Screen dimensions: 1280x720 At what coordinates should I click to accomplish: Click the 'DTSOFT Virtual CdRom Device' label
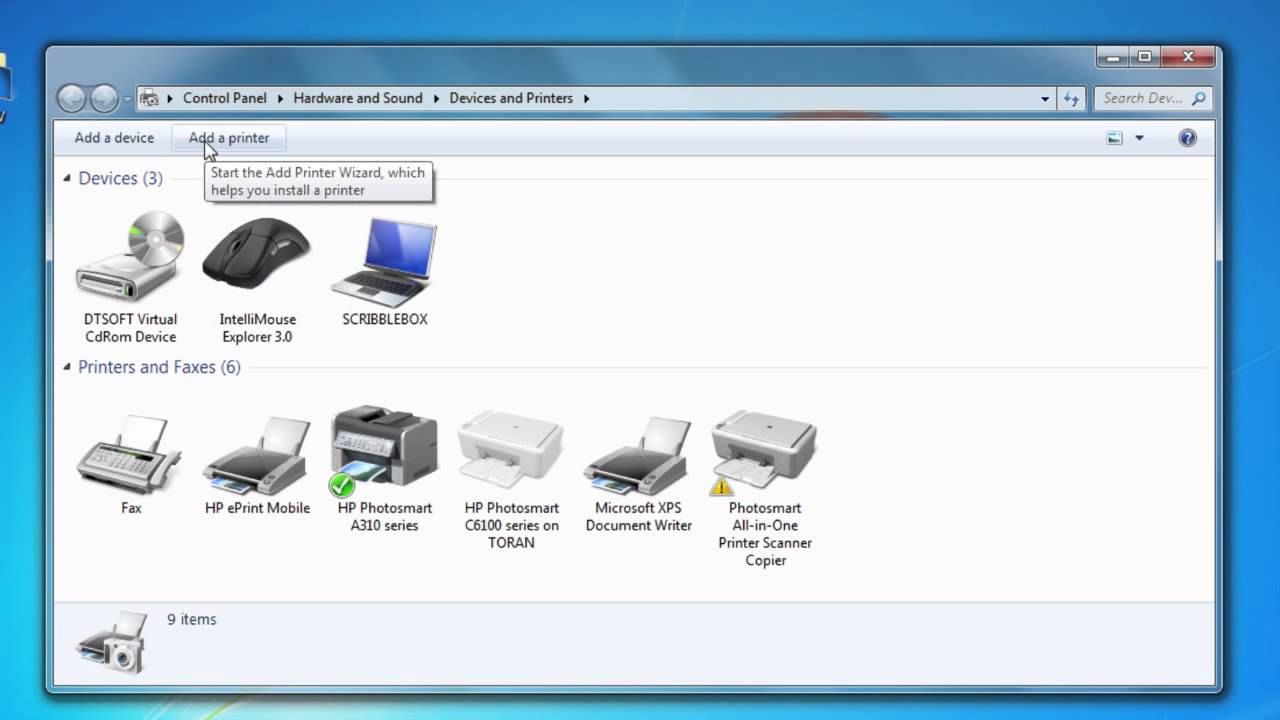pyautogui.click(x=130, y=328)
